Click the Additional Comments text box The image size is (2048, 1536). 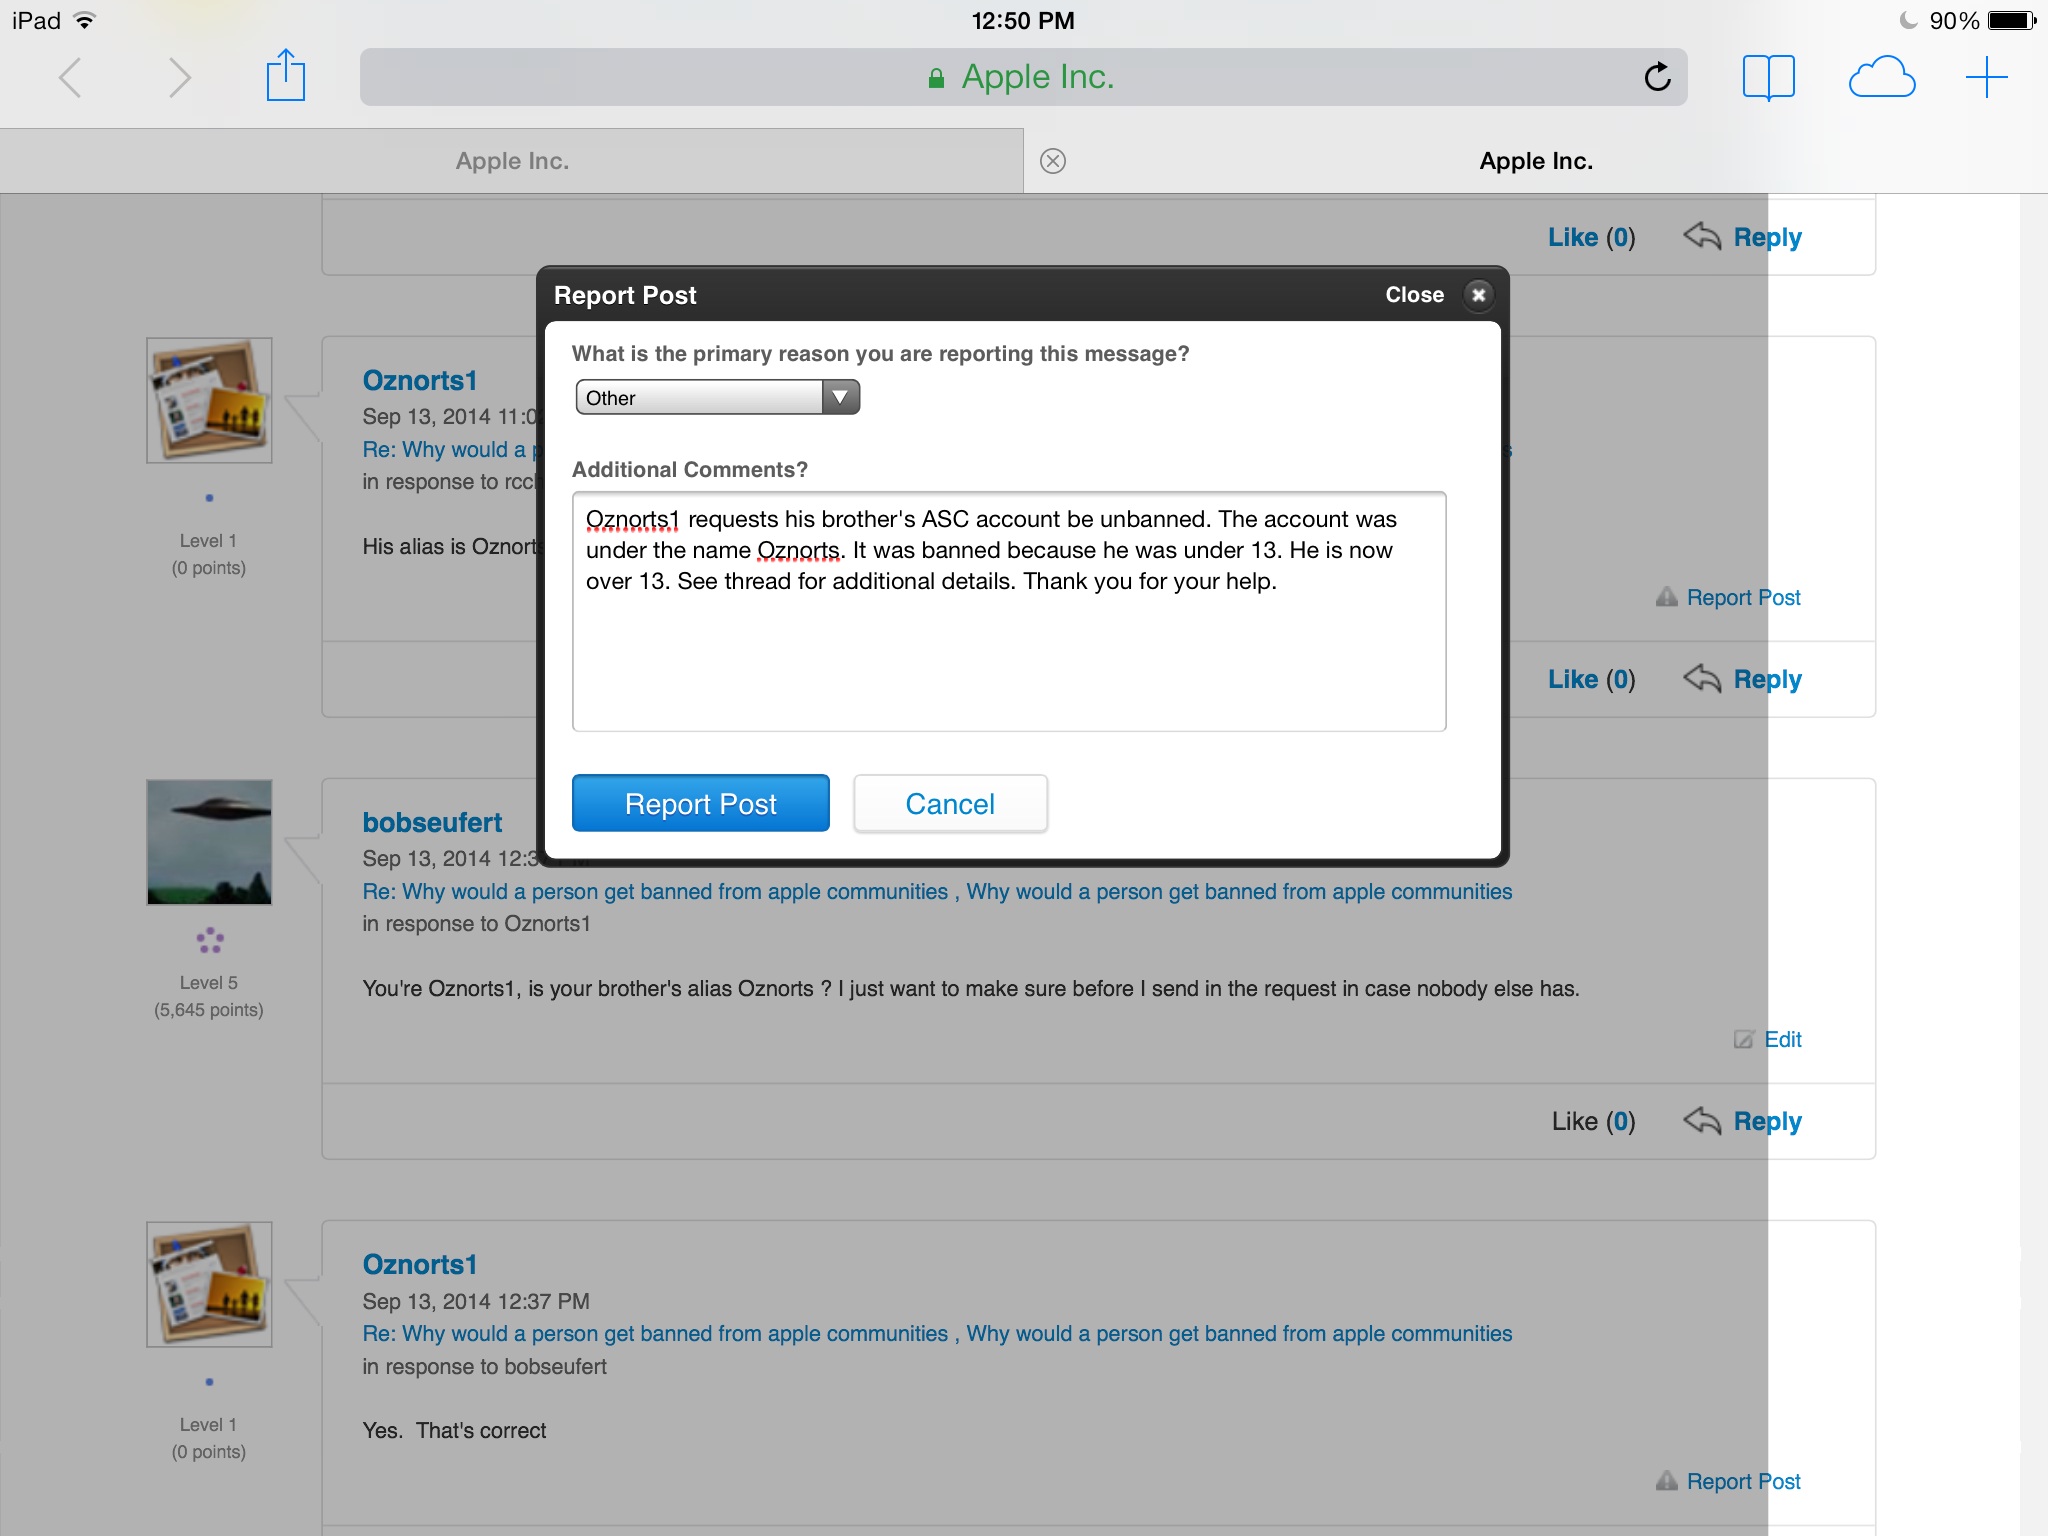(x=1008, y=640)
